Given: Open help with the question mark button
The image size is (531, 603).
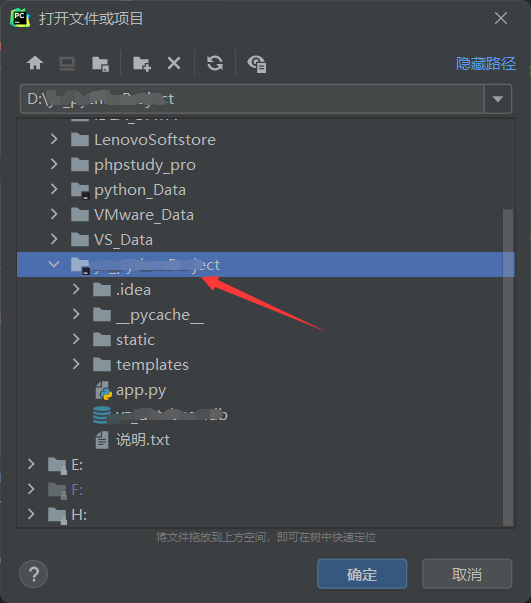Looking at the screenshot, I should pos(33,574).
